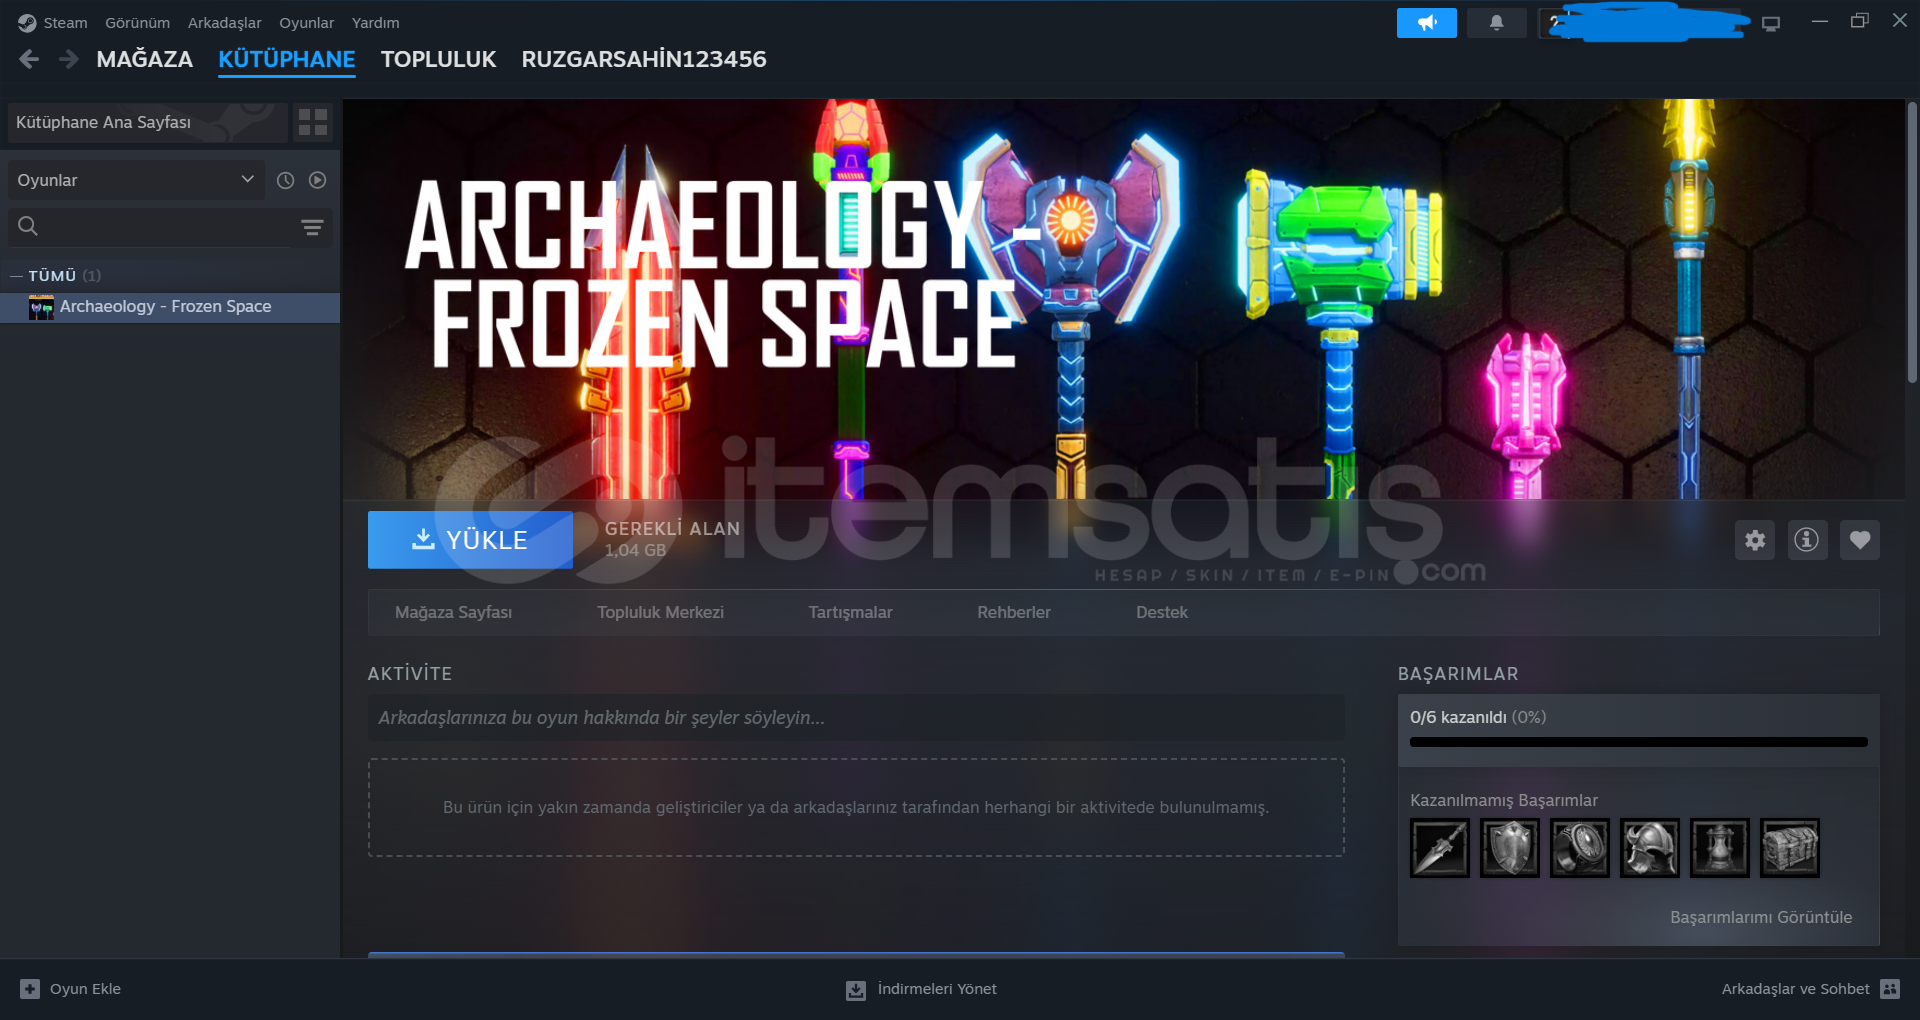Restore down the Steam window

pyautogui.click(x=1860, y=21)
